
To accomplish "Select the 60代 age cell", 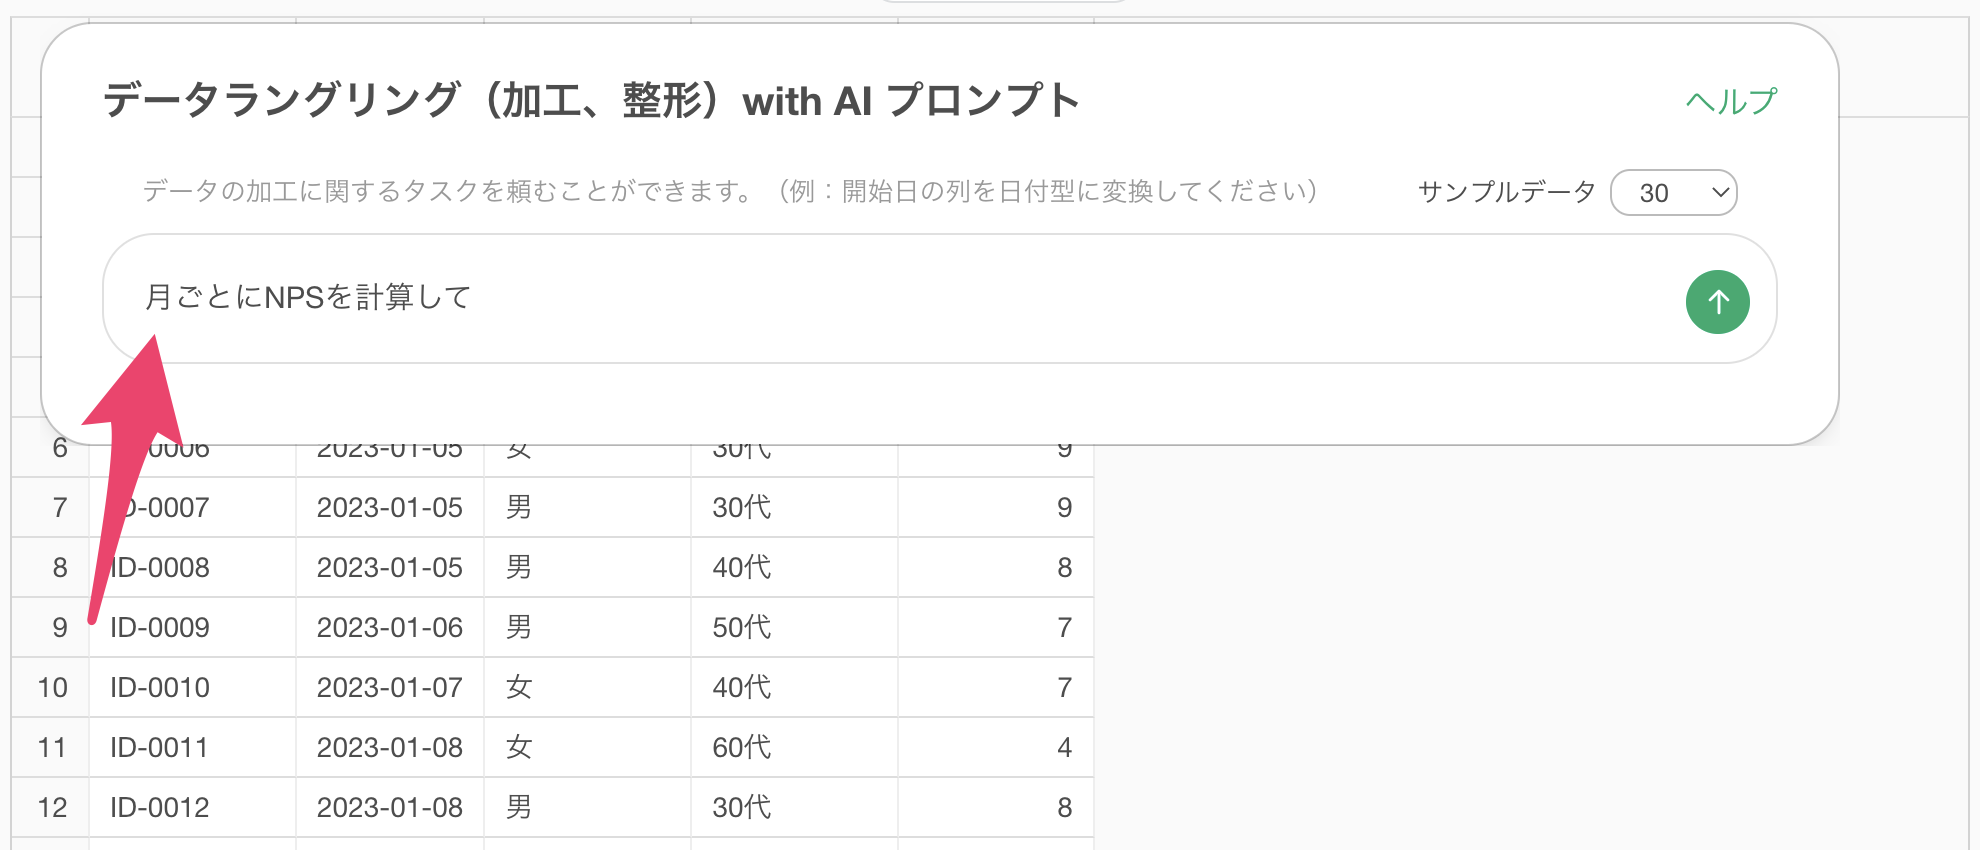I will pos(741,748).
